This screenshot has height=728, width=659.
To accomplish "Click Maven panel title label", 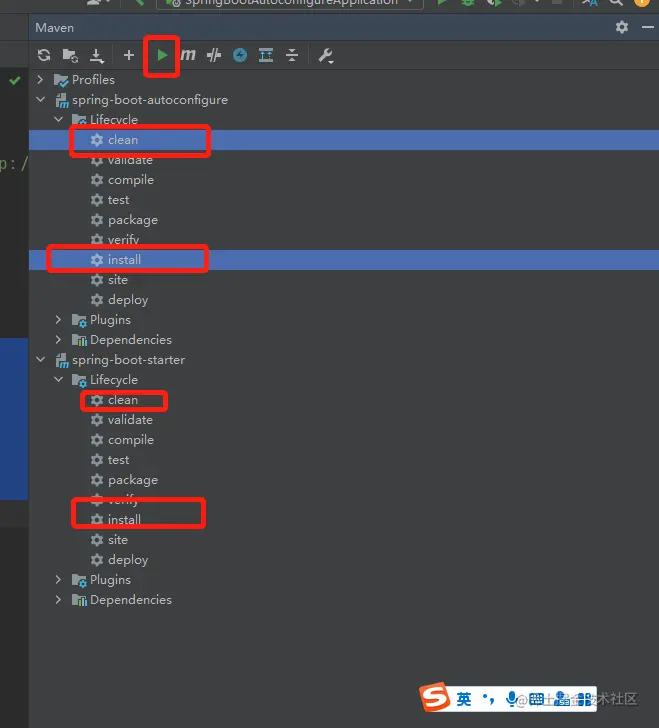I will pos(54,27).
